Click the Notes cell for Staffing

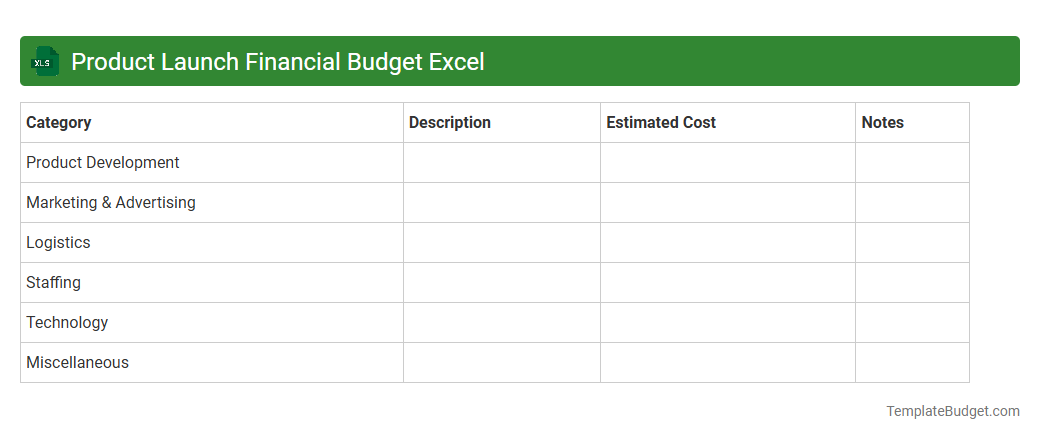point(913,283)
